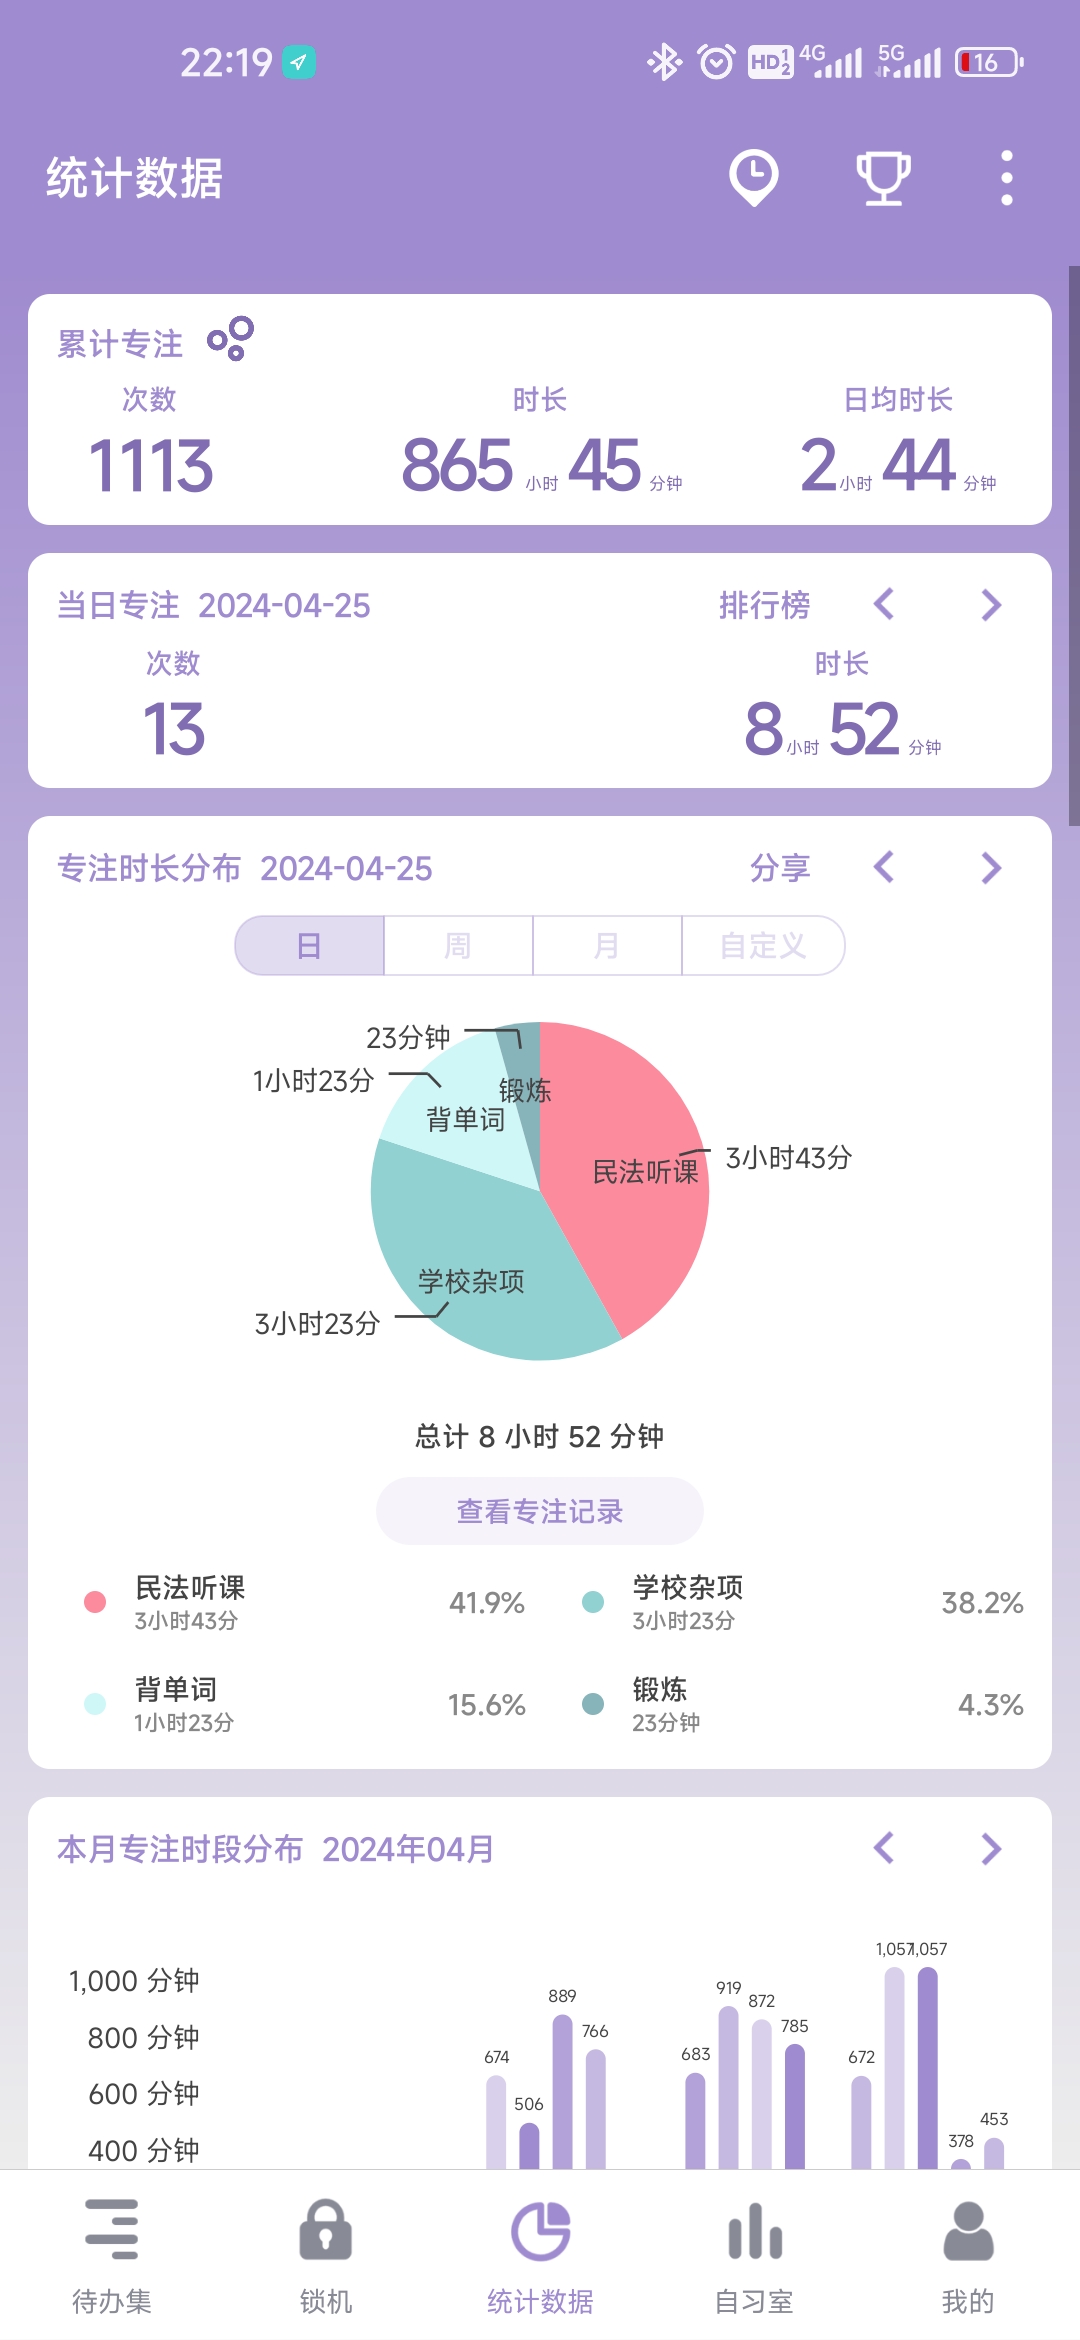Tap the trophy achievements icon
This screenshot has width=1080, height=2340.
(883, 178)
